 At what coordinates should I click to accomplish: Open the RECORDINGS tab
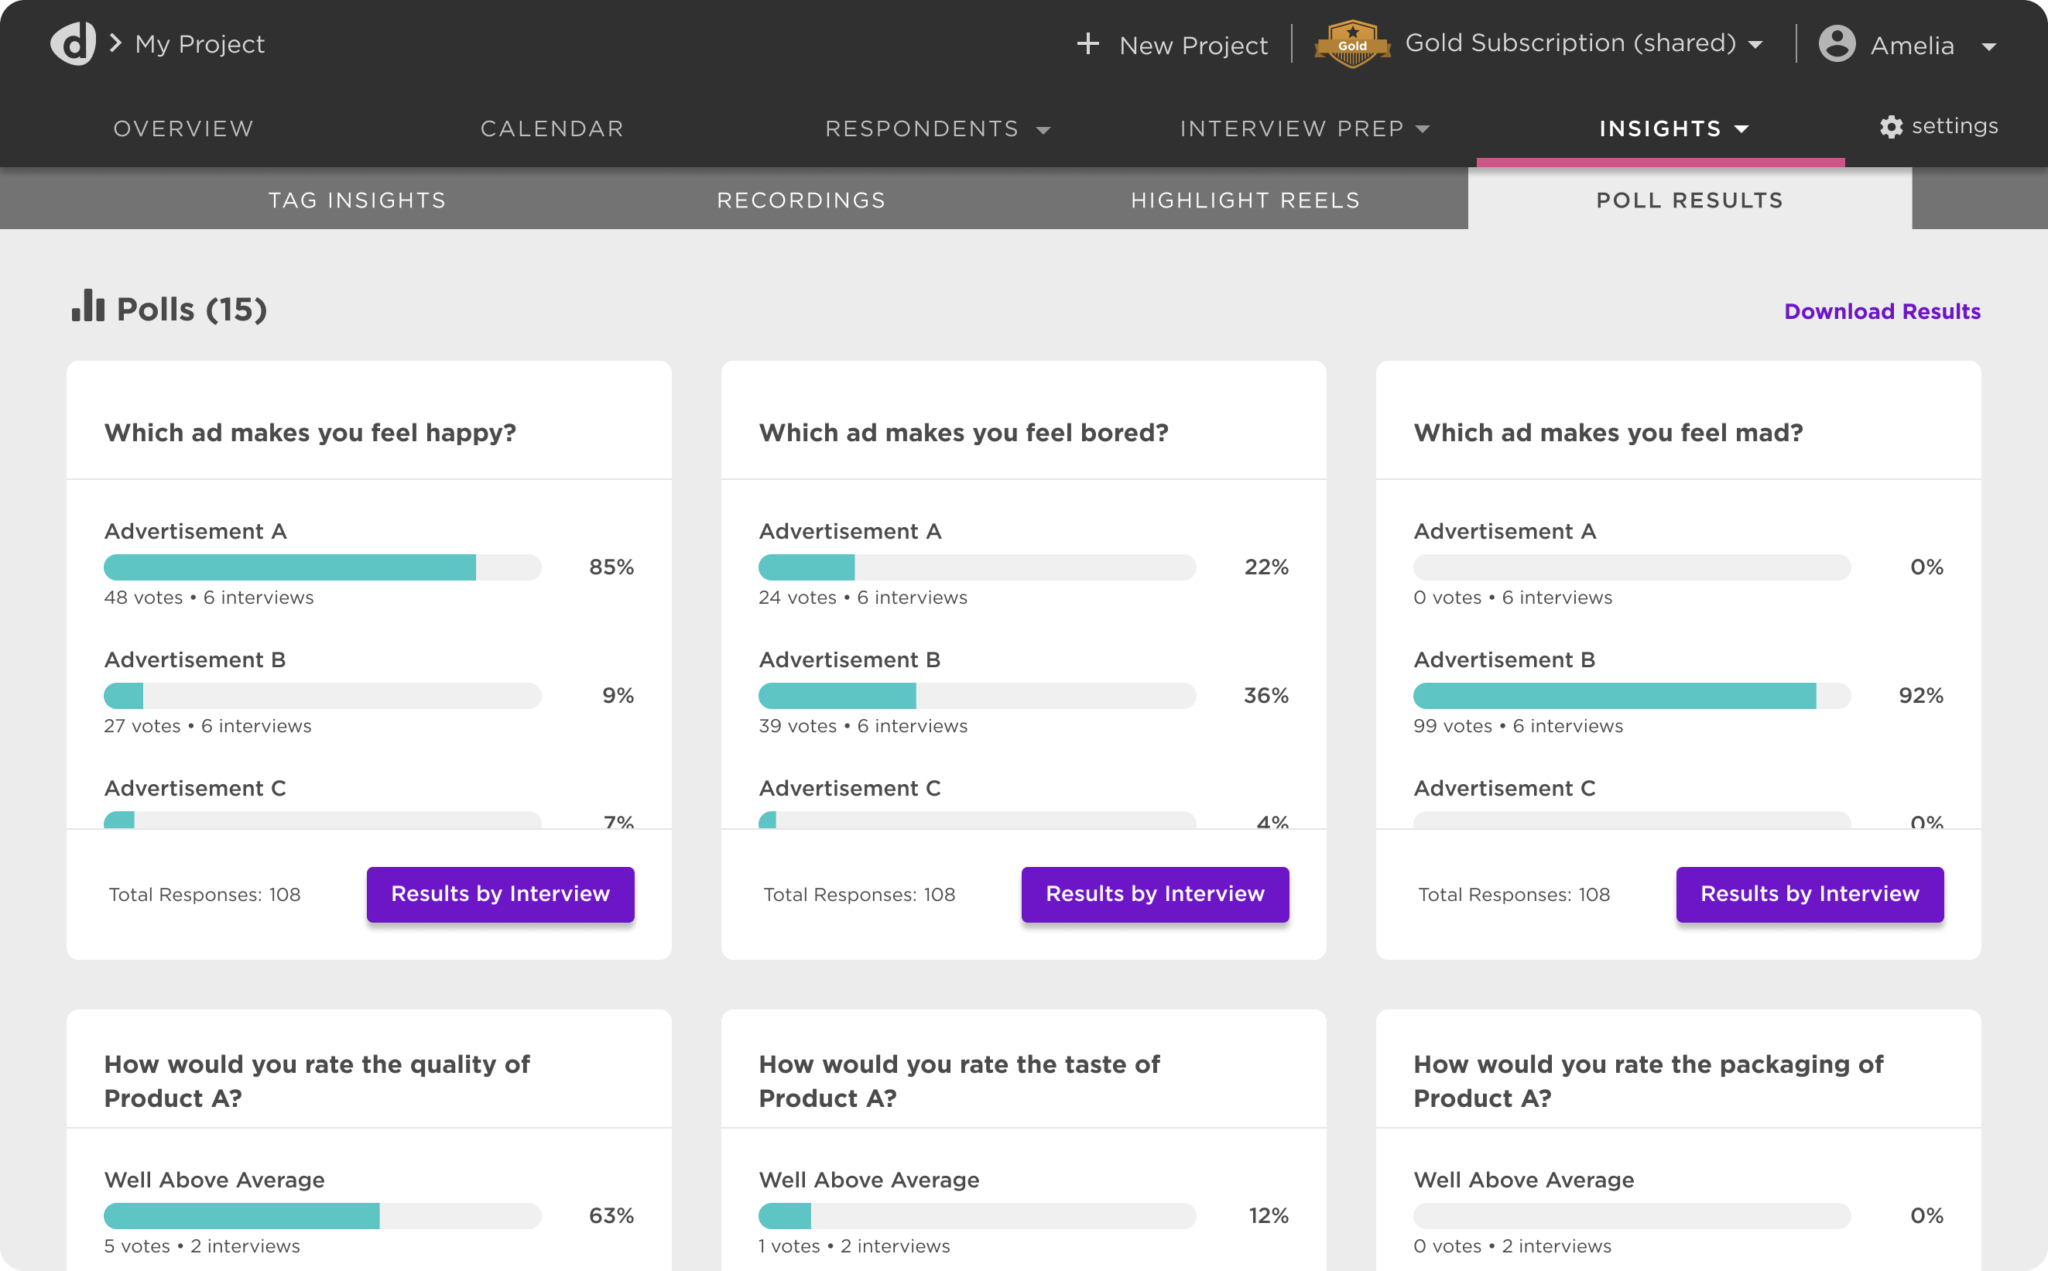[800, 199]
